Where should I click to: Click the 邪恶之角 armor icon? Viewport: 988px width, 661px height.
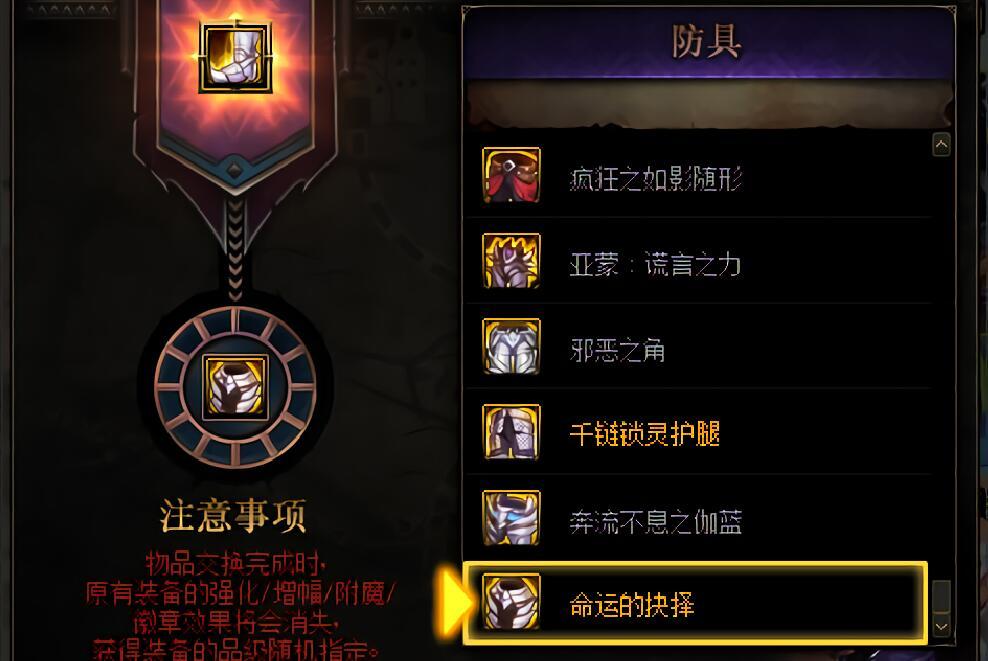[511, 347]
